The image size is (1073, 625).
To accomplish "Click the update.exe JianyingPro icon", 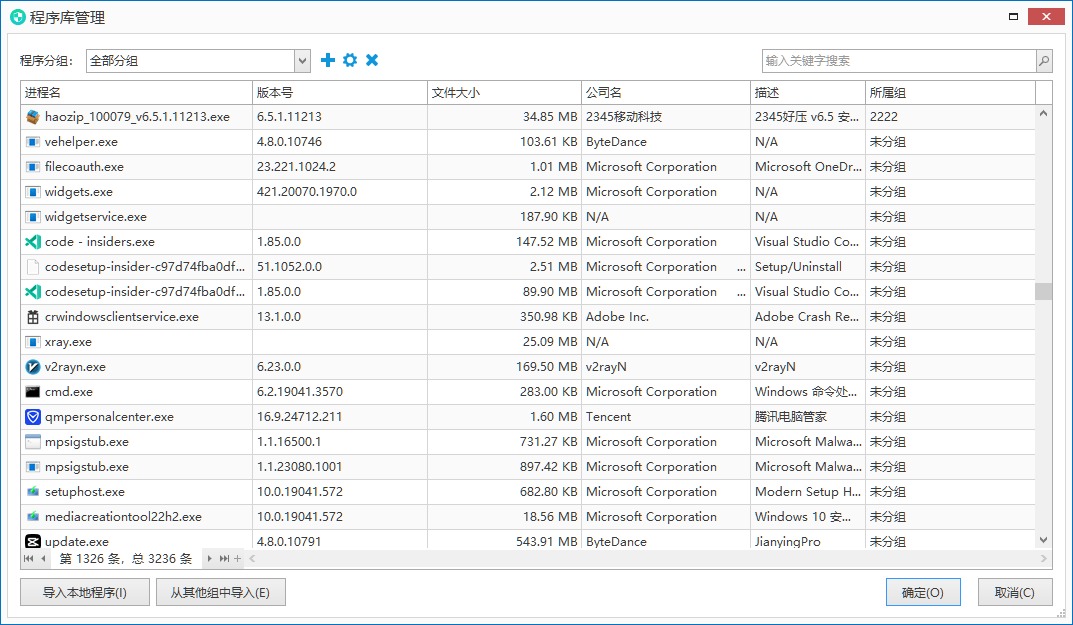I will coord(32,541).
